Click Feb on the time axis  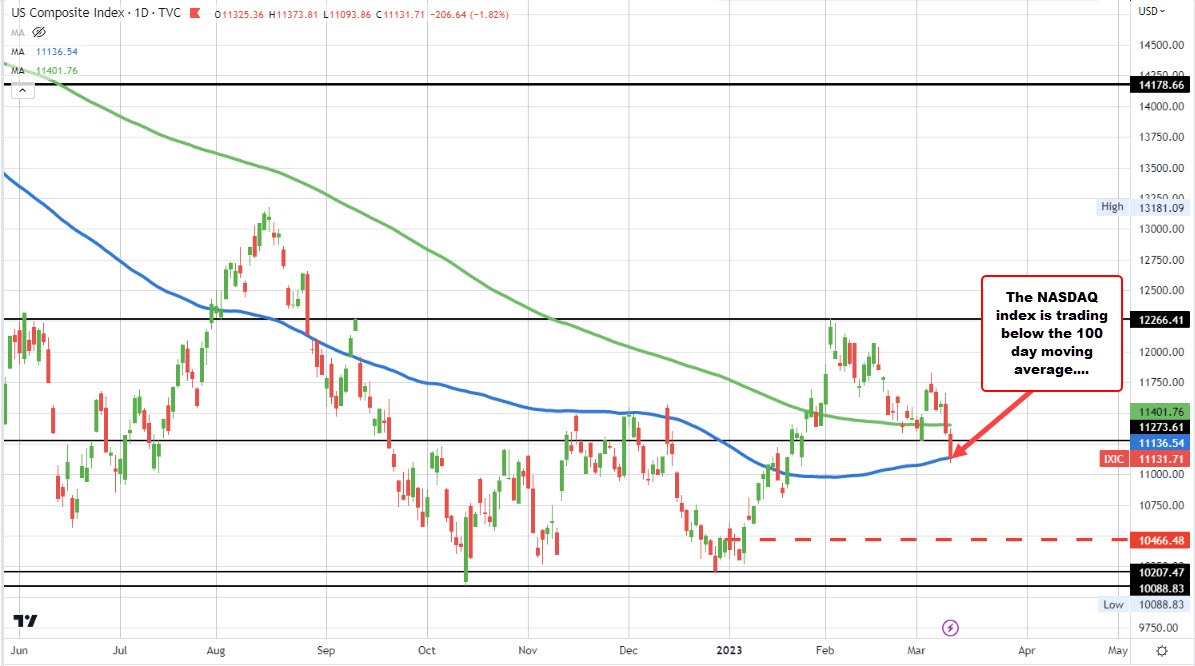tap(825, 650)
